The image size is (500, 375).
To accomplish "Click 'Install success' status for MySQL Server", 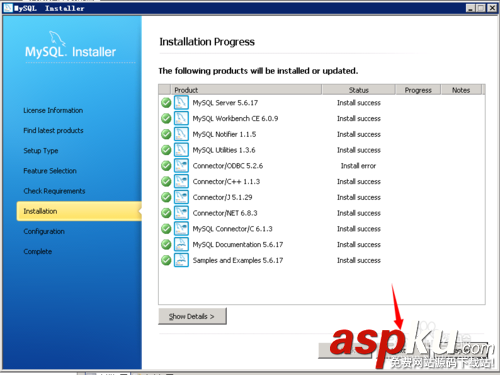I will coord(359,103).
